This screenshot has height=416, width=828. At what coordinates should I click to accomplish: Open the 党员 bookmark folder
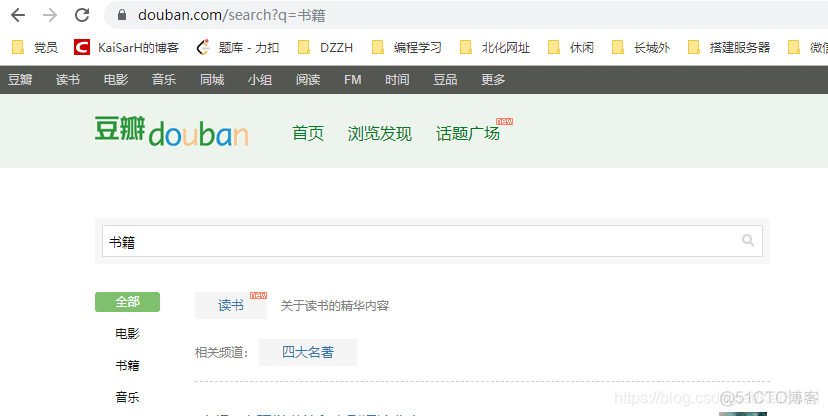(35, 48)
